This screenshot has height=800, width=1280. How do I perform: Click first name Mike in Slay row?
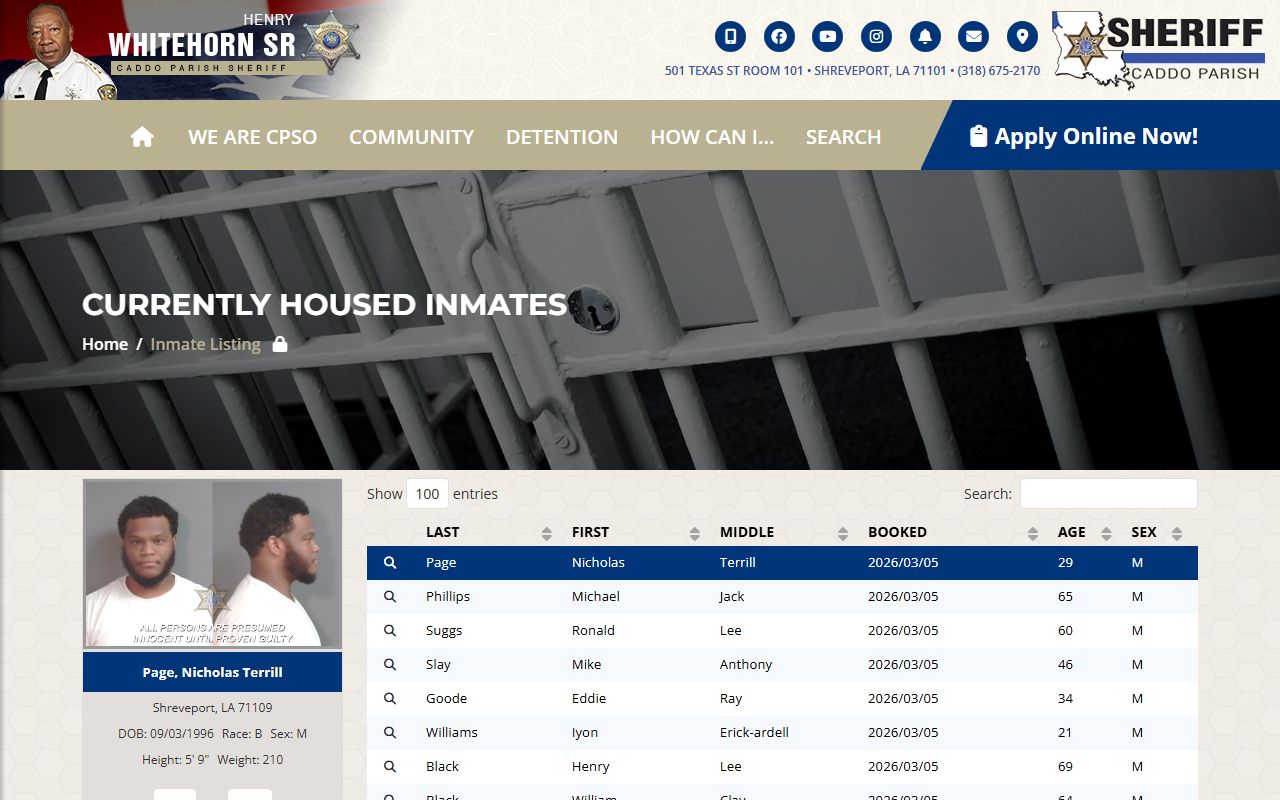pyautogui.click(x=587, y=665)
